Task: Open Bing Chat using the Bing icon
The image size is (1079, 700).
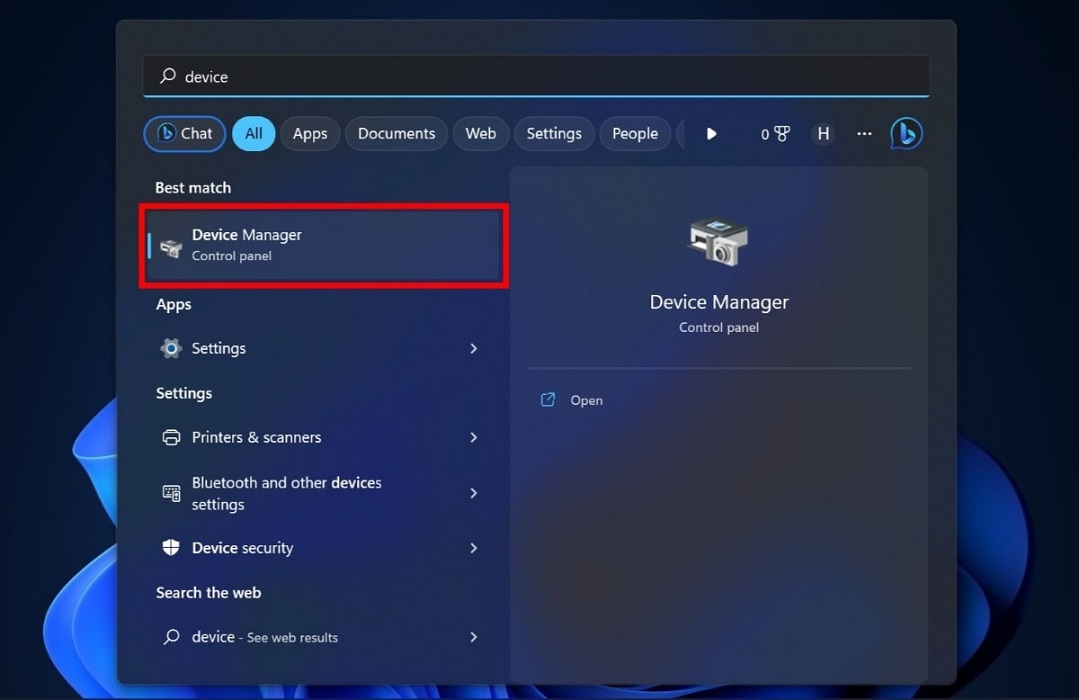Action: coord(905,132)
